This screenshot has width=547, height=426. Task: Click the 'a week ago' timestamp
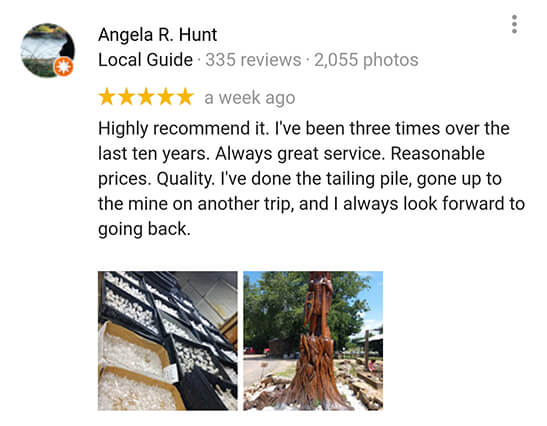click(250, 98)
